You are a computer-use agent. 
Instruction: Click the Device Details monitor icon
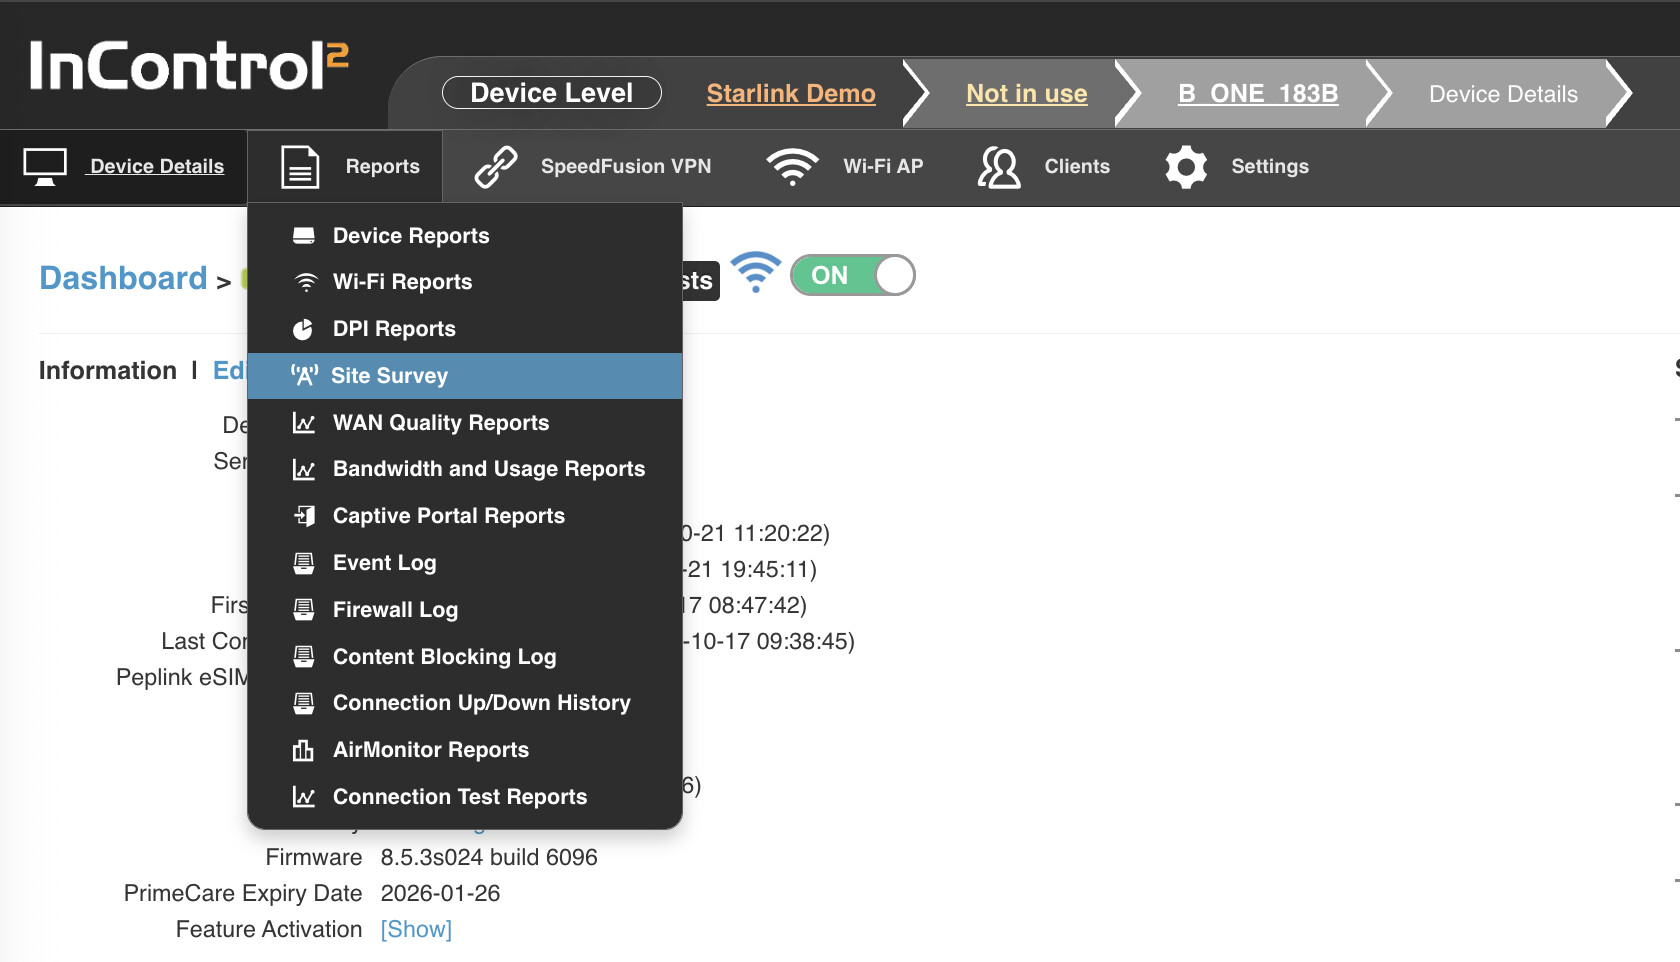(45, 167)
